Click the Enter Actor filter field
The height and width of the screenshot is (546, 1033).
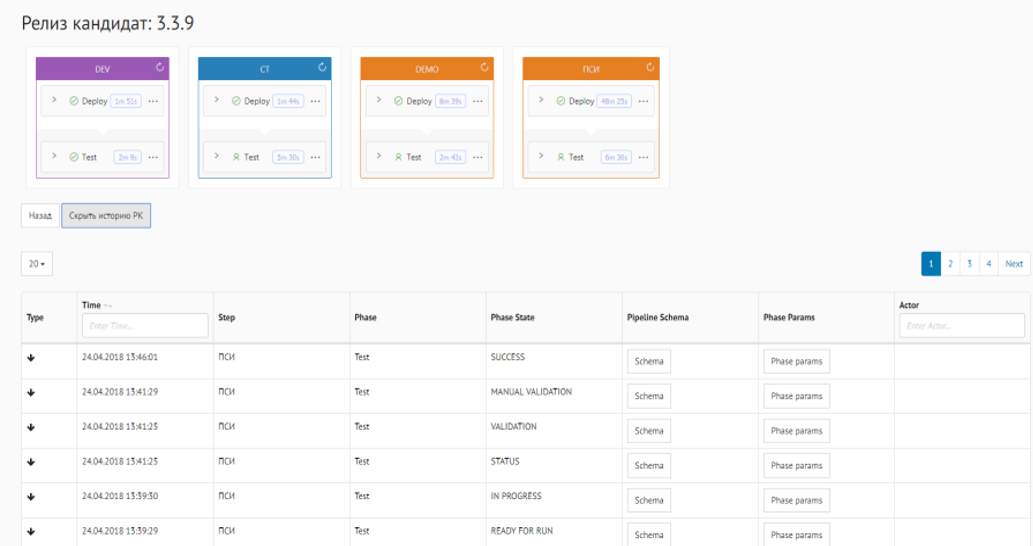pyautogui.click(x=961, y=325)
